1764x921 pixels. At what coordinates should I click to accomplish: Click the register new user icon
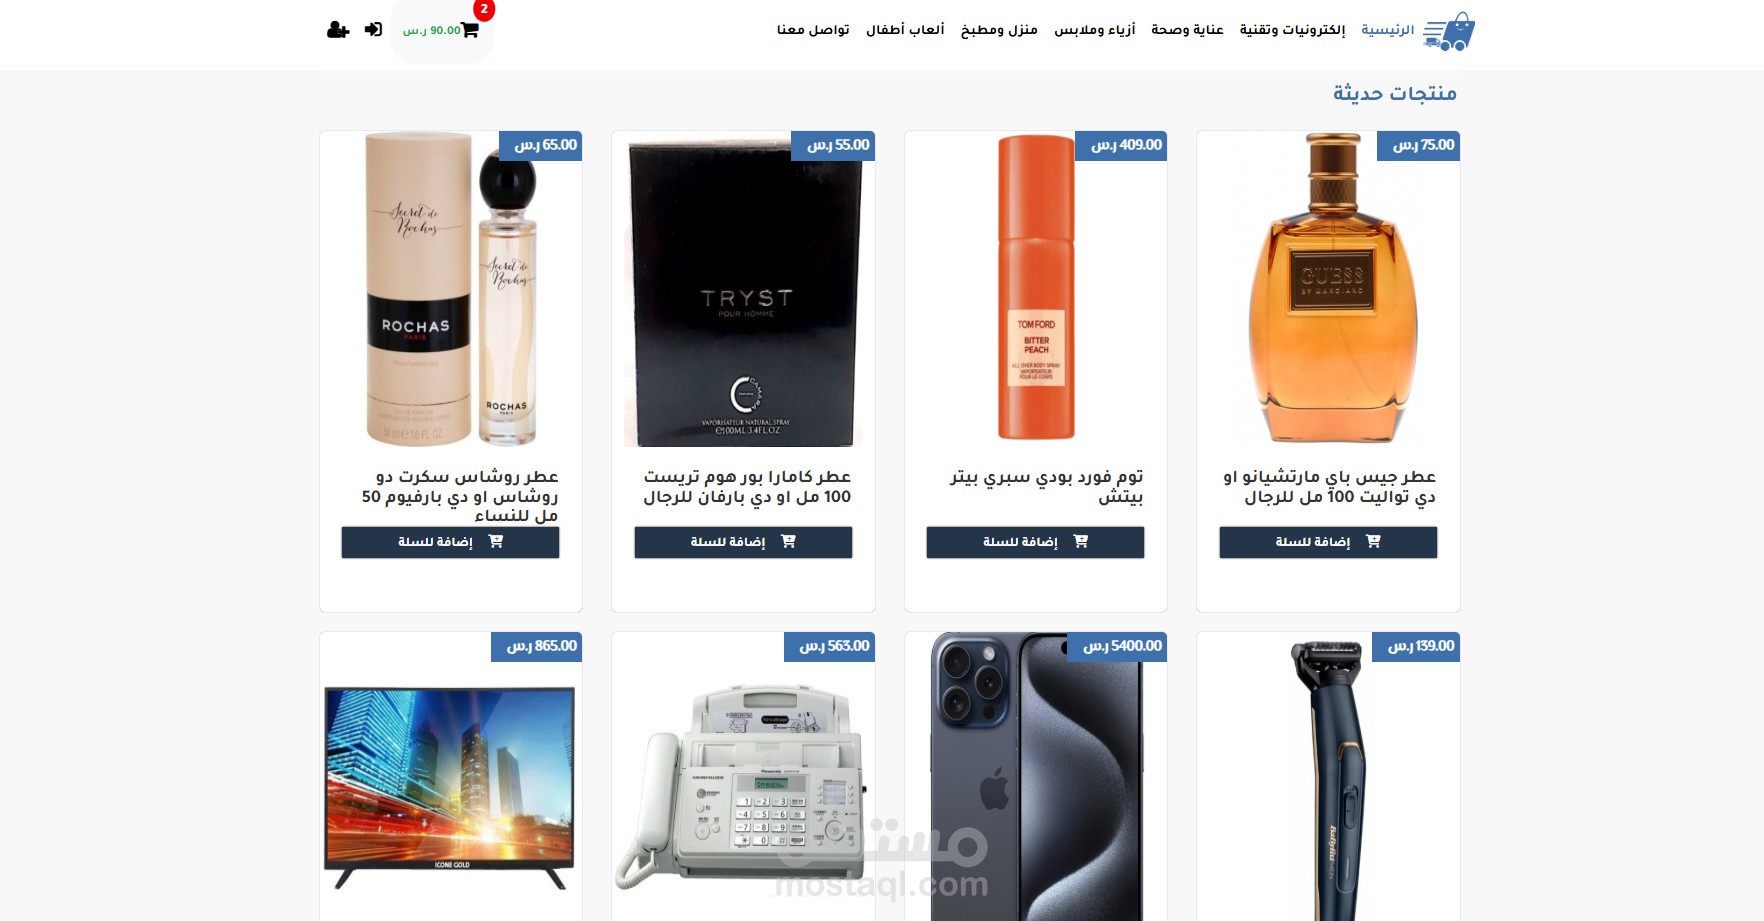pyautogui.click(x=338, y=30)
